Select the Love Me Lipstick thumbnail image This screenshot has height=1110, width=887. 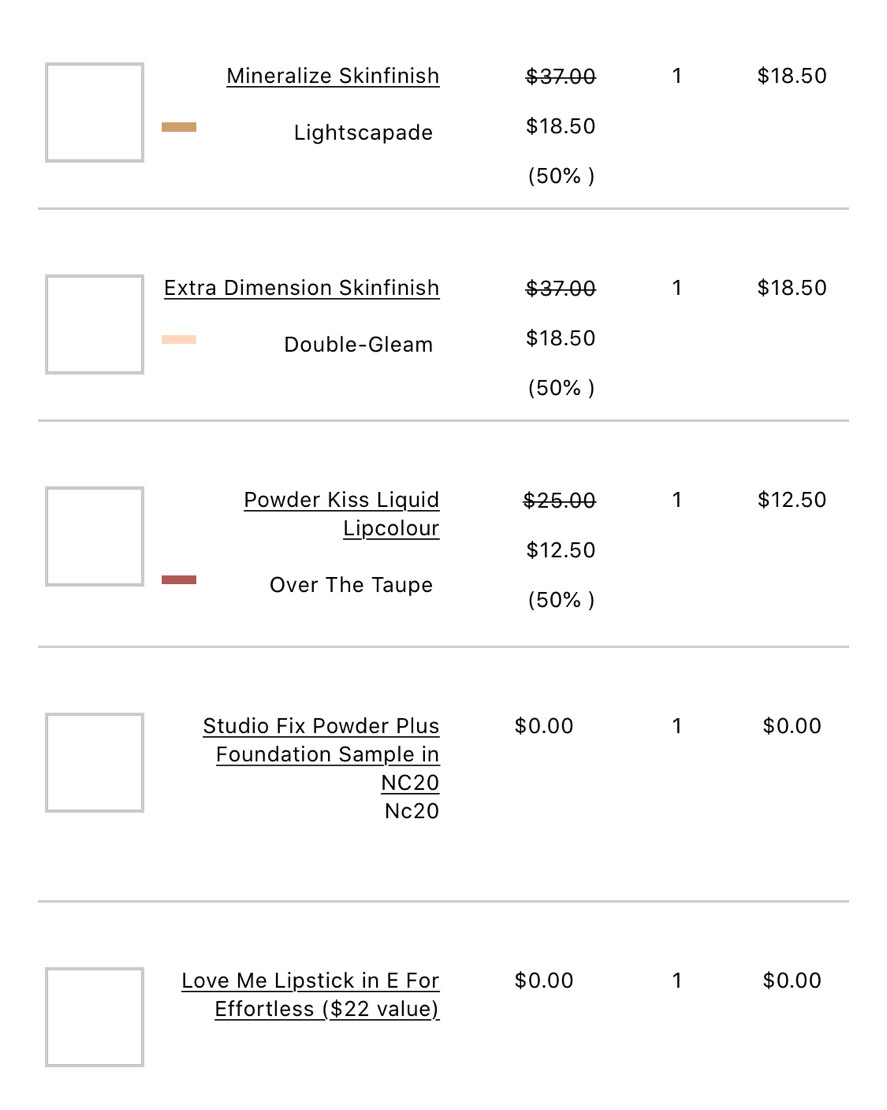coord(94,1016)
